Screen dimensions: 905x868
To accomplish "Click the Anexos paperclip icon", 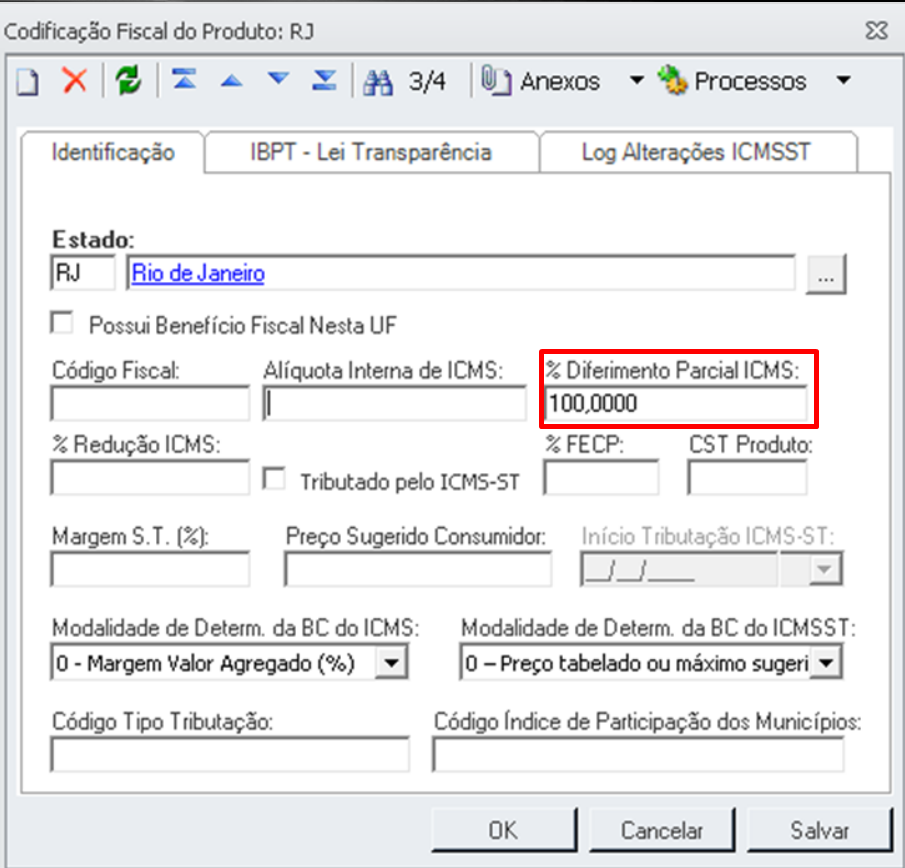I will [496, 81].
